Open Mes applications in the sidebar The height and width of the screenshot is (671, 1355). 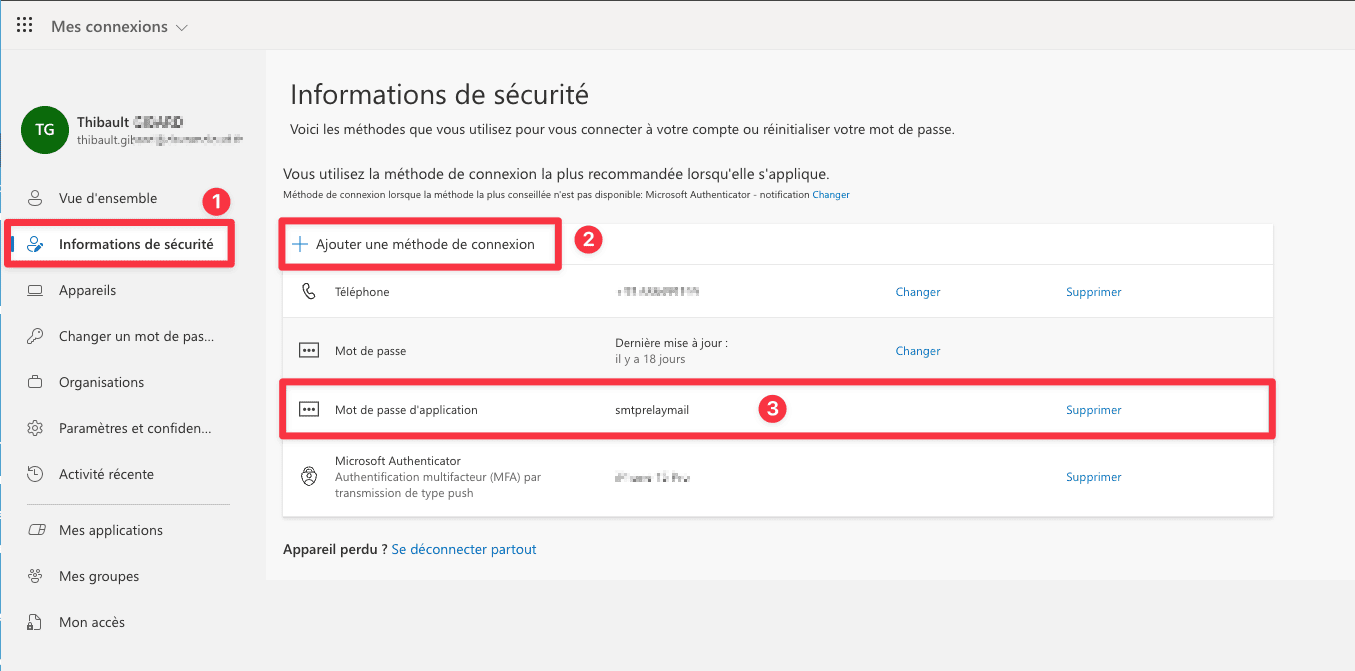(x=111, y=530)
